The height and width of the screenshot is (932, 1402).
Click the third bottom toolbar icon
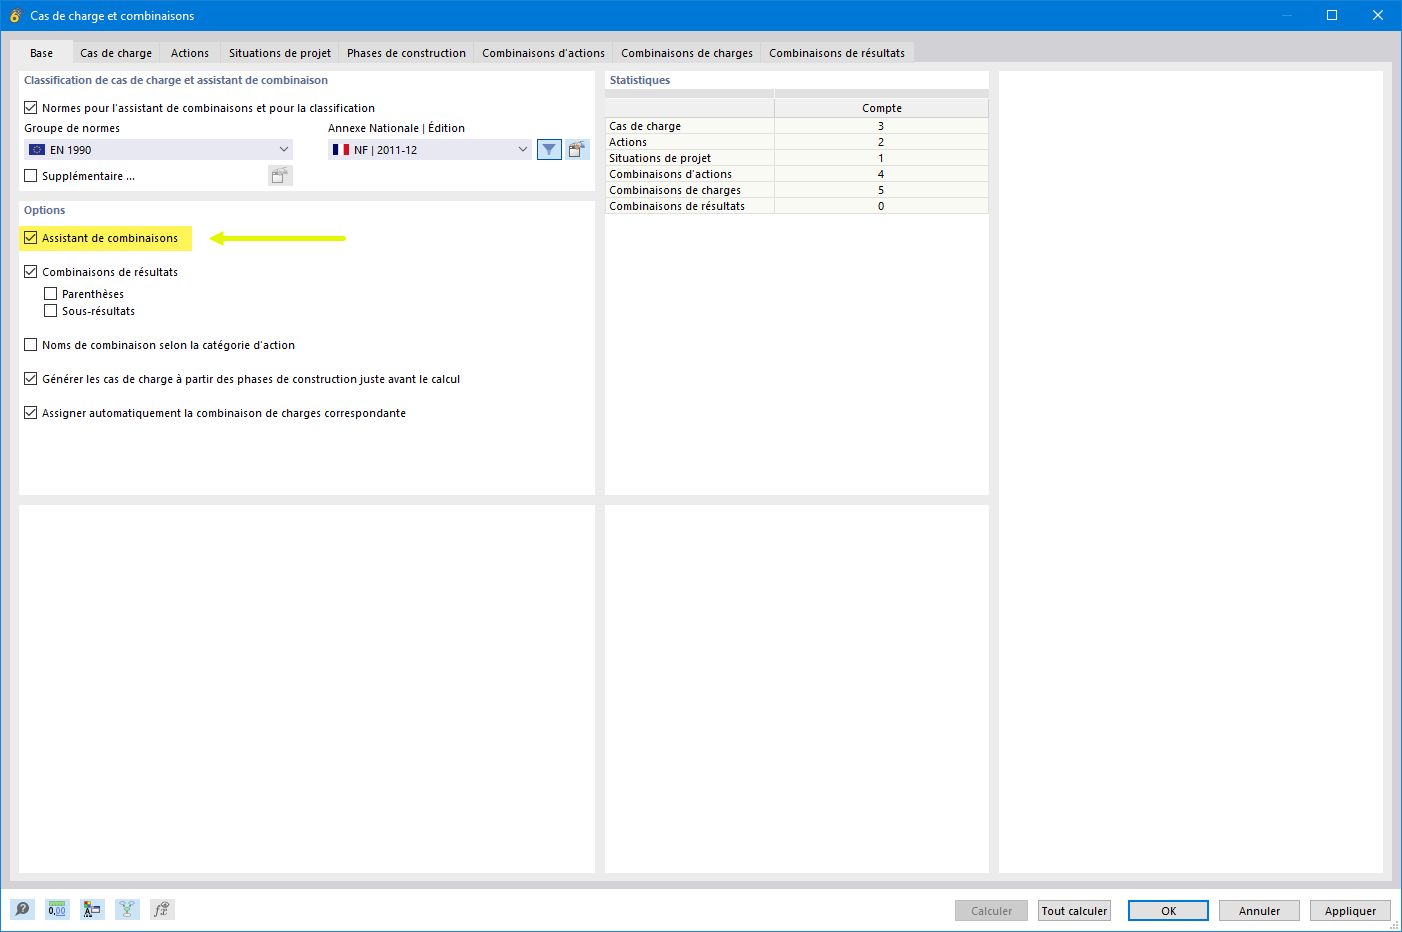tap(92, 909)
